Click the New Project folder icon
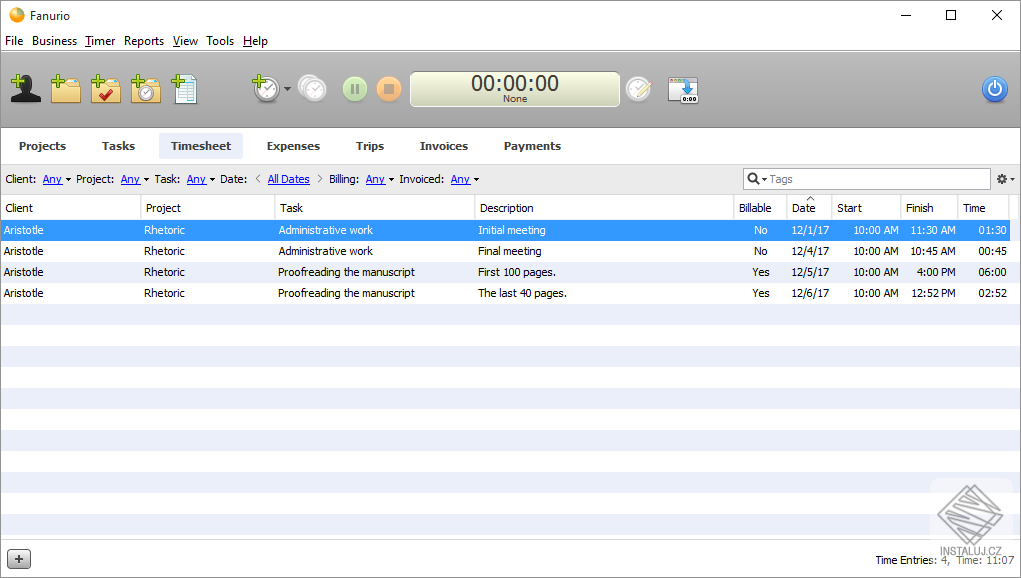 coord(66,89)
